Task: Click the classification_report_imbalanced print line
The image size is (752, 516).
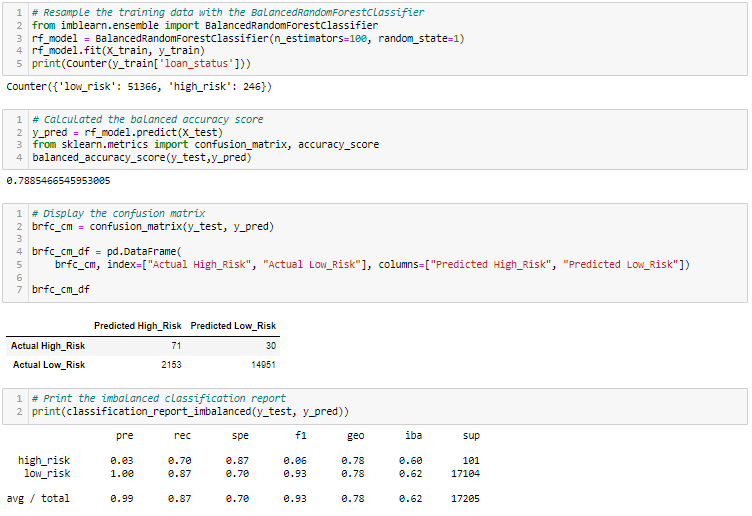Action: coord(190,411)
